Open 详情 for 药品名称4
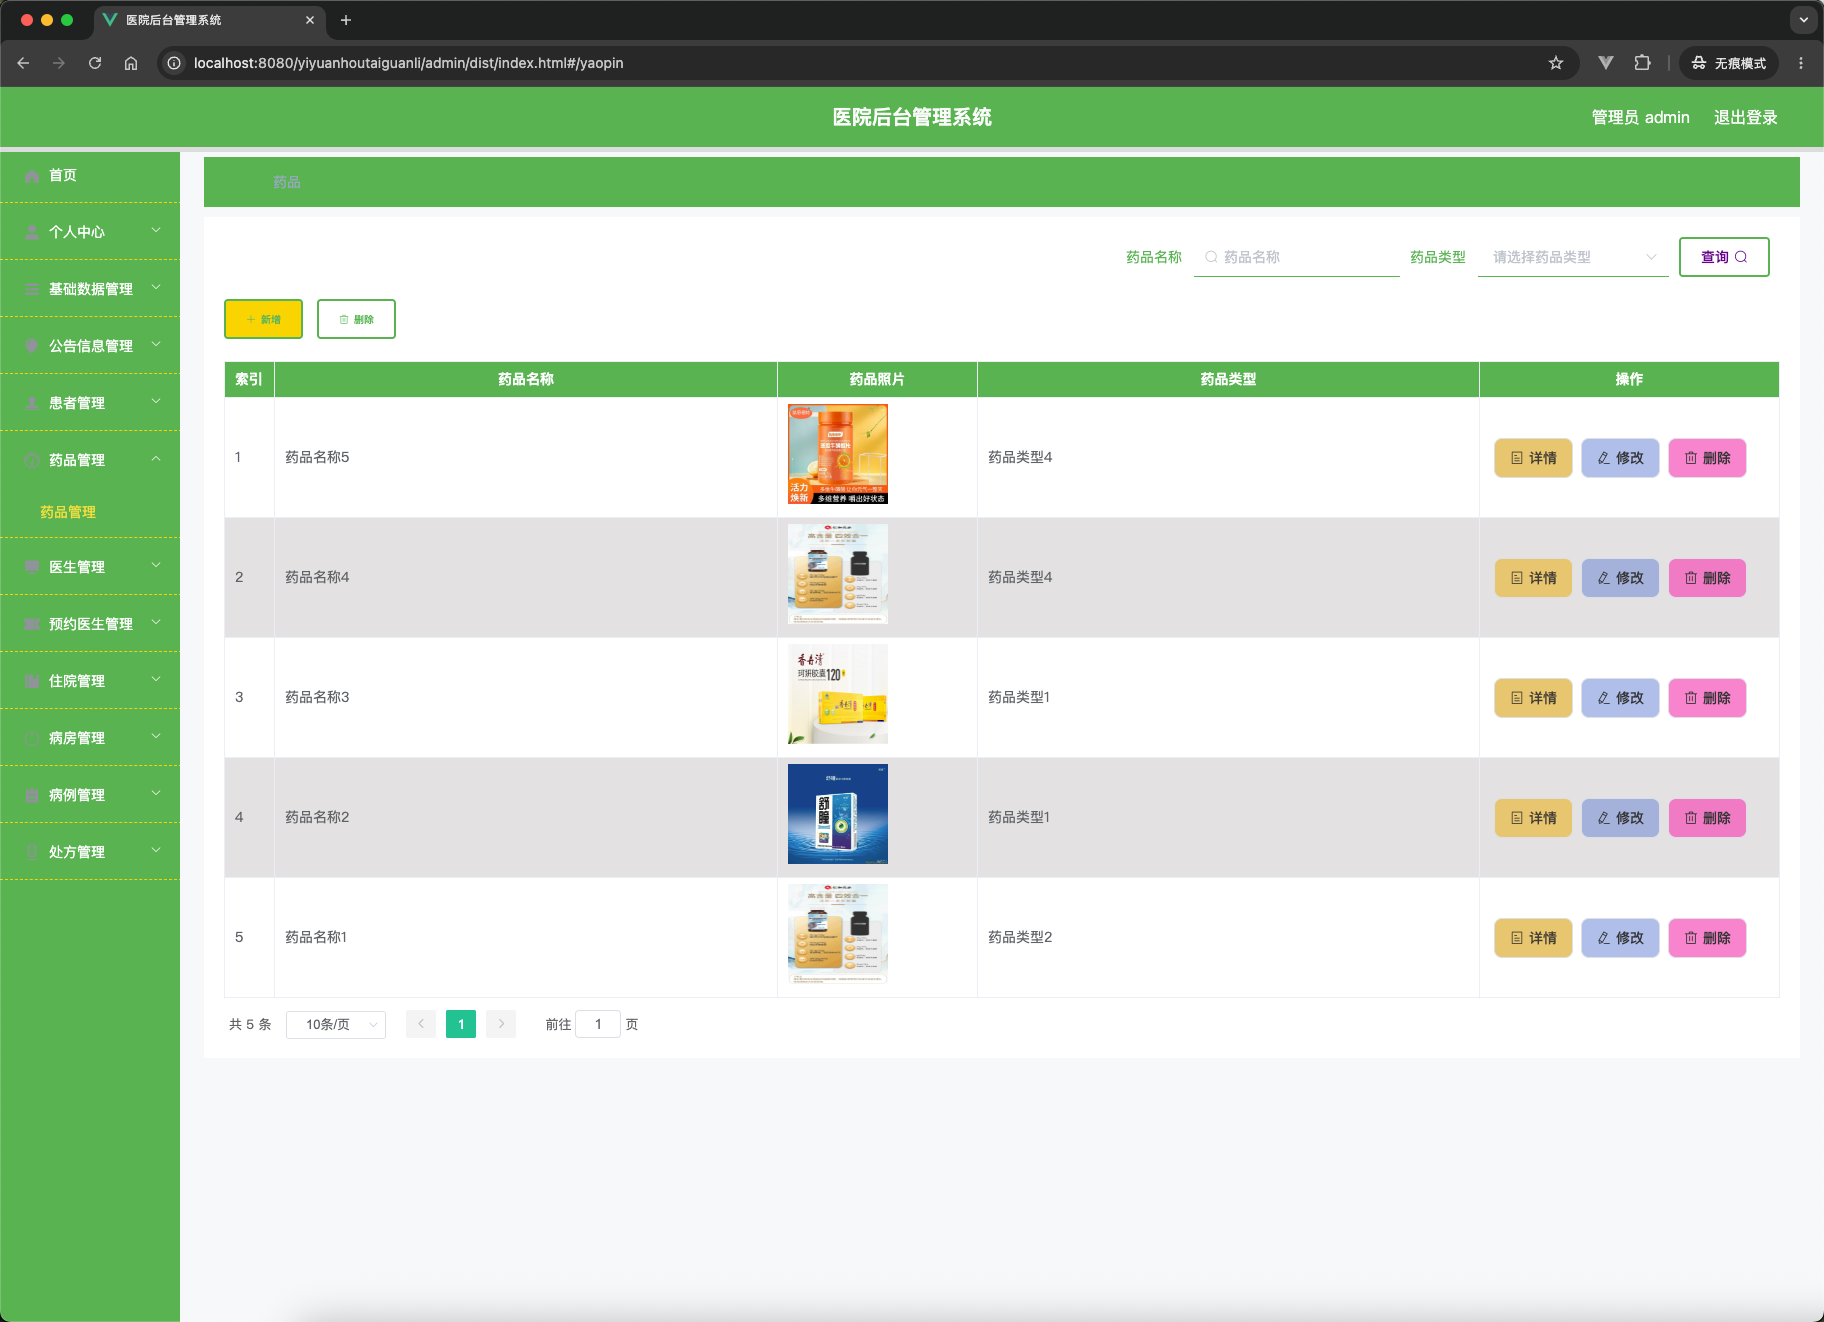The width and height of the screenshot is (1824, 1322). [x=1533, y=578]
